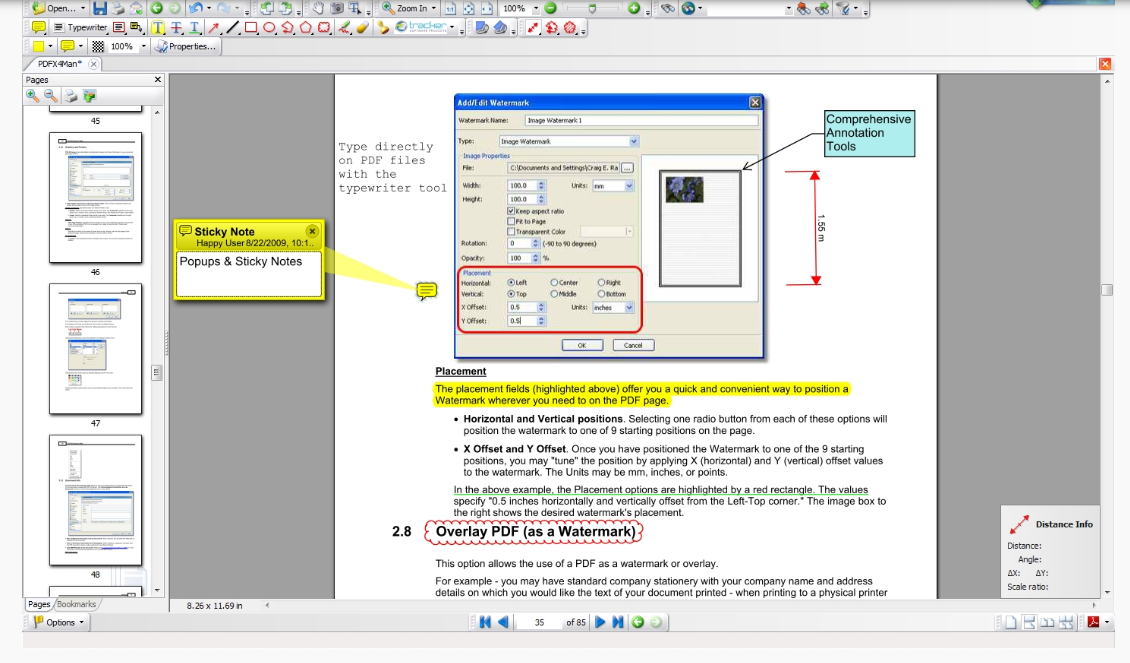Click the Print icon in top toolbar

117,8
